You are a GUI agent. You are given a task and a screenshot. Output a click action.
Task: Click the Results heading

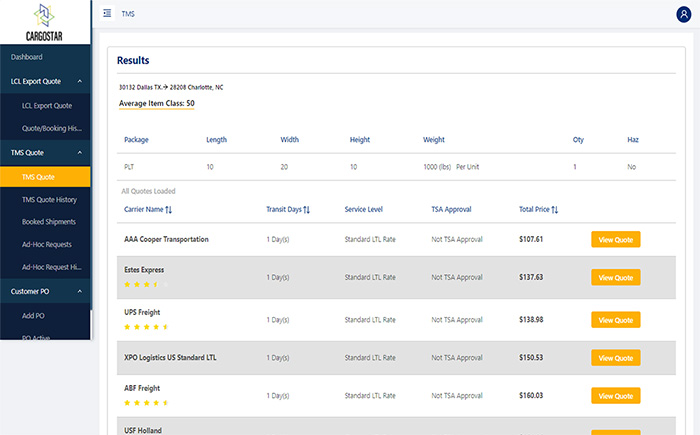tap(133, 60)
